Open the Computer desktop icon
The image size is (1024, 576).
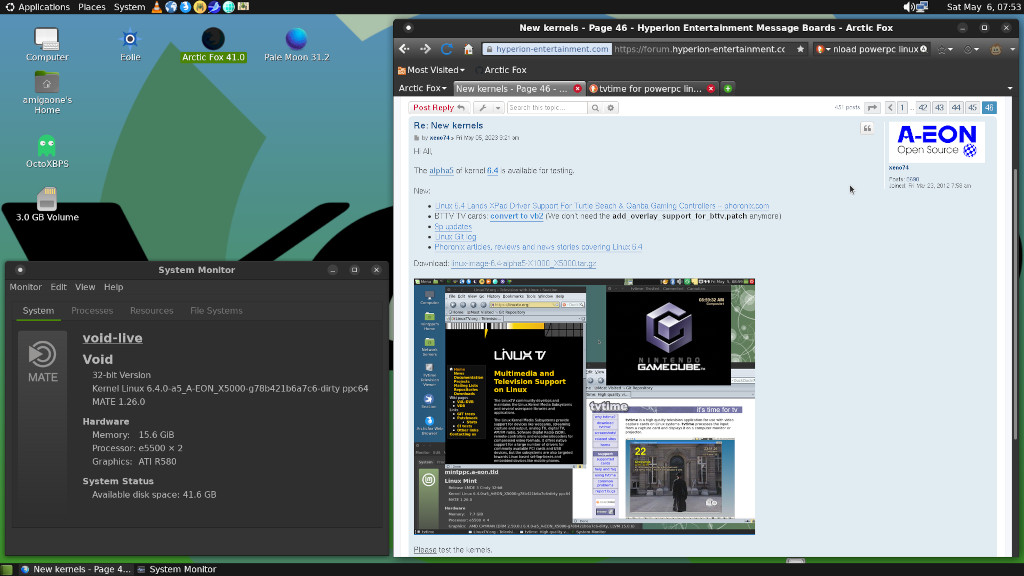pyautogui.click(x=47, y=44)
